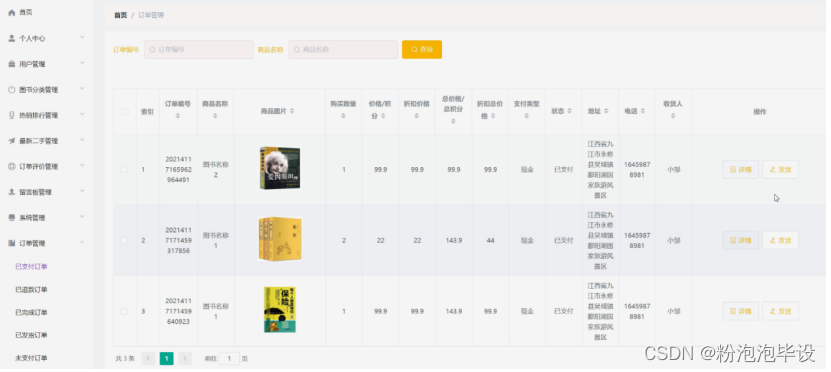Click the yellow 查询 search button
Screen dimensions: 831x372
pos(422,50)
